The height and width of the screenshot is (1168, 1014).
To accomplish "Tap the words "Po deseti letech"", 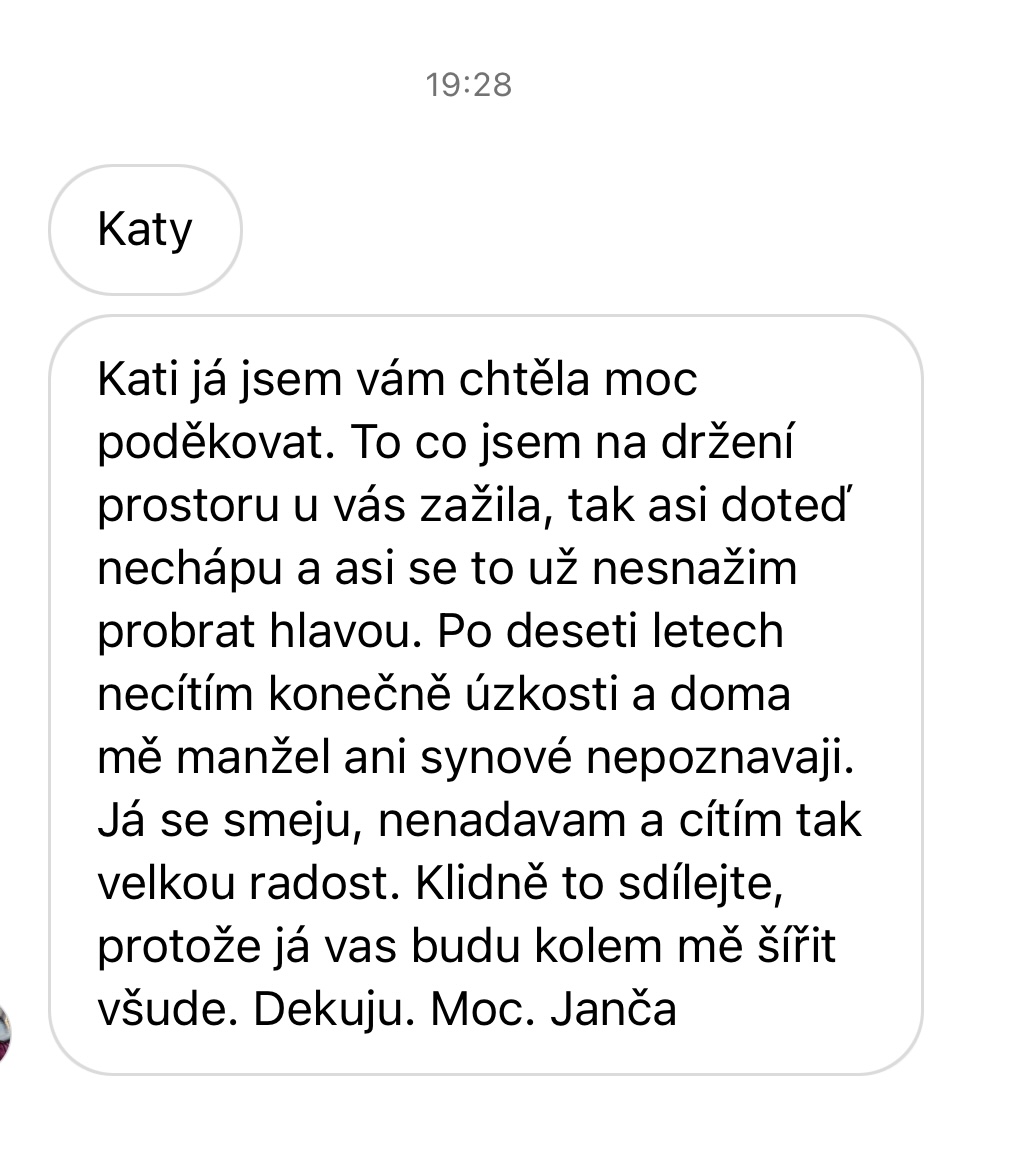I will (610, 631).
